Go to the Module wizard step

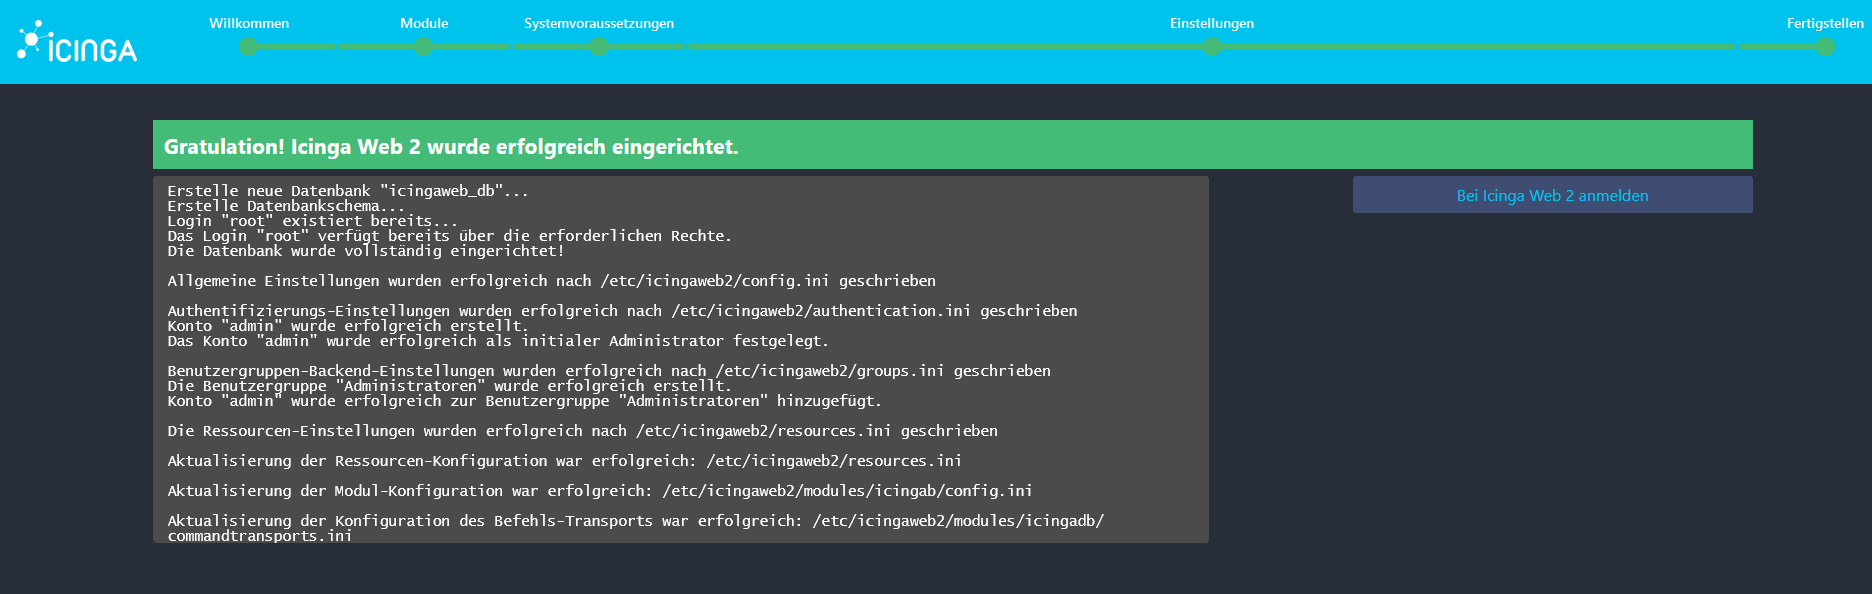(x=424, y=23)
